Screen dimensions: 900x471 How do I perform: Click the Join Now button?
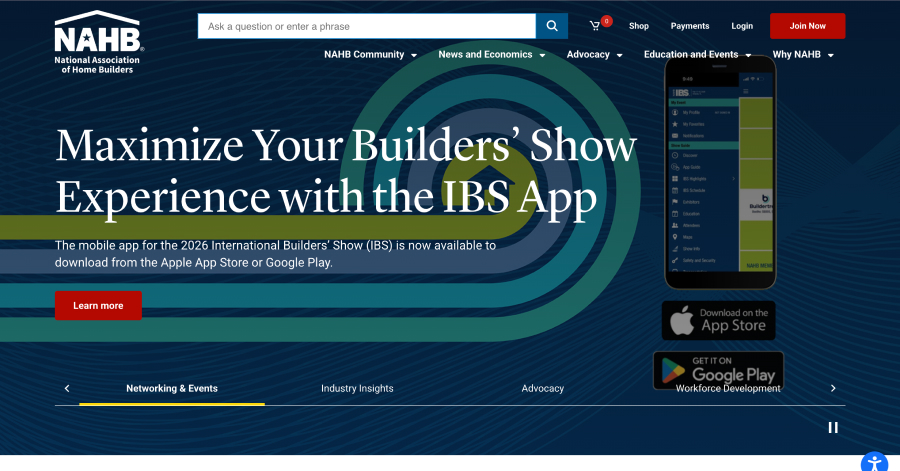807,26
